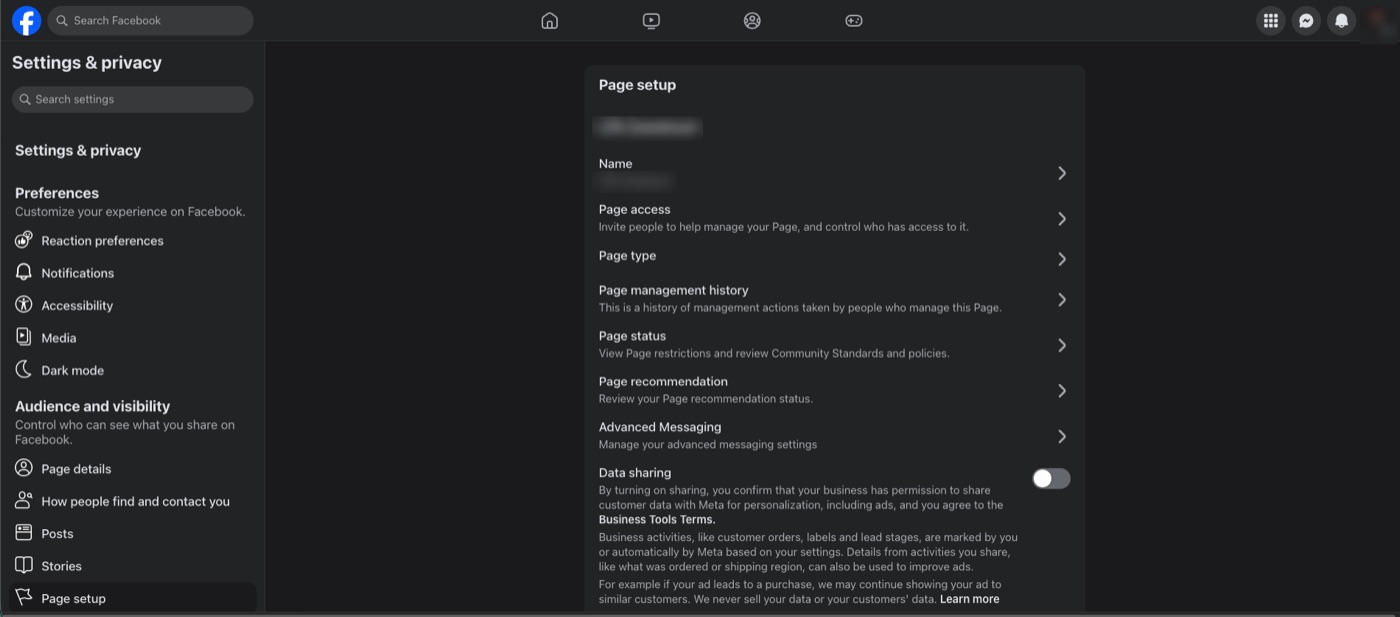
Task: Select Stories in settings sidebar
Action: pyautogui.click(x=132, y=566)
